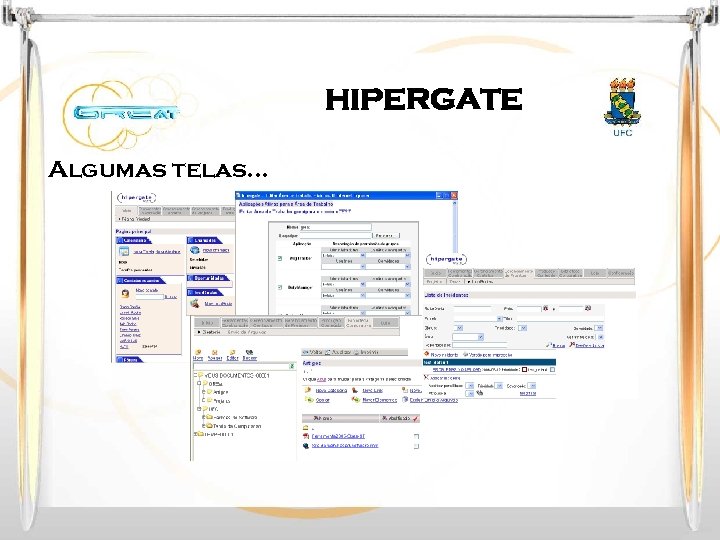Open the PDF document link in the file list
This screenshot has width=720, height=540.
(x=338, y=436)
